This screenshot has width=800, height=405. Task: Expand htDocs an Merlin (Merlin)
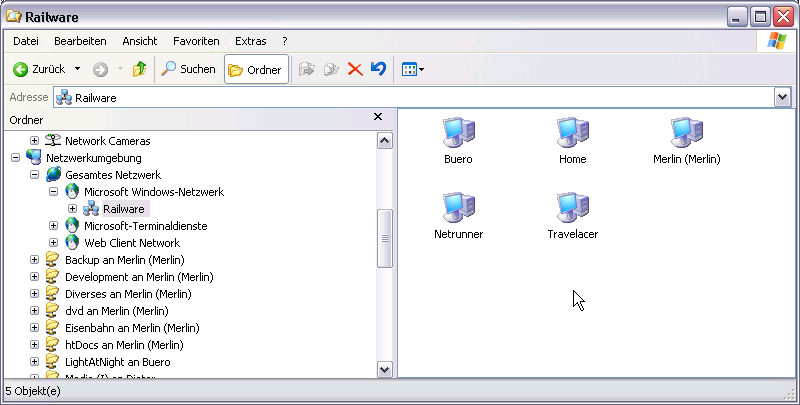[x=34, y=345]
